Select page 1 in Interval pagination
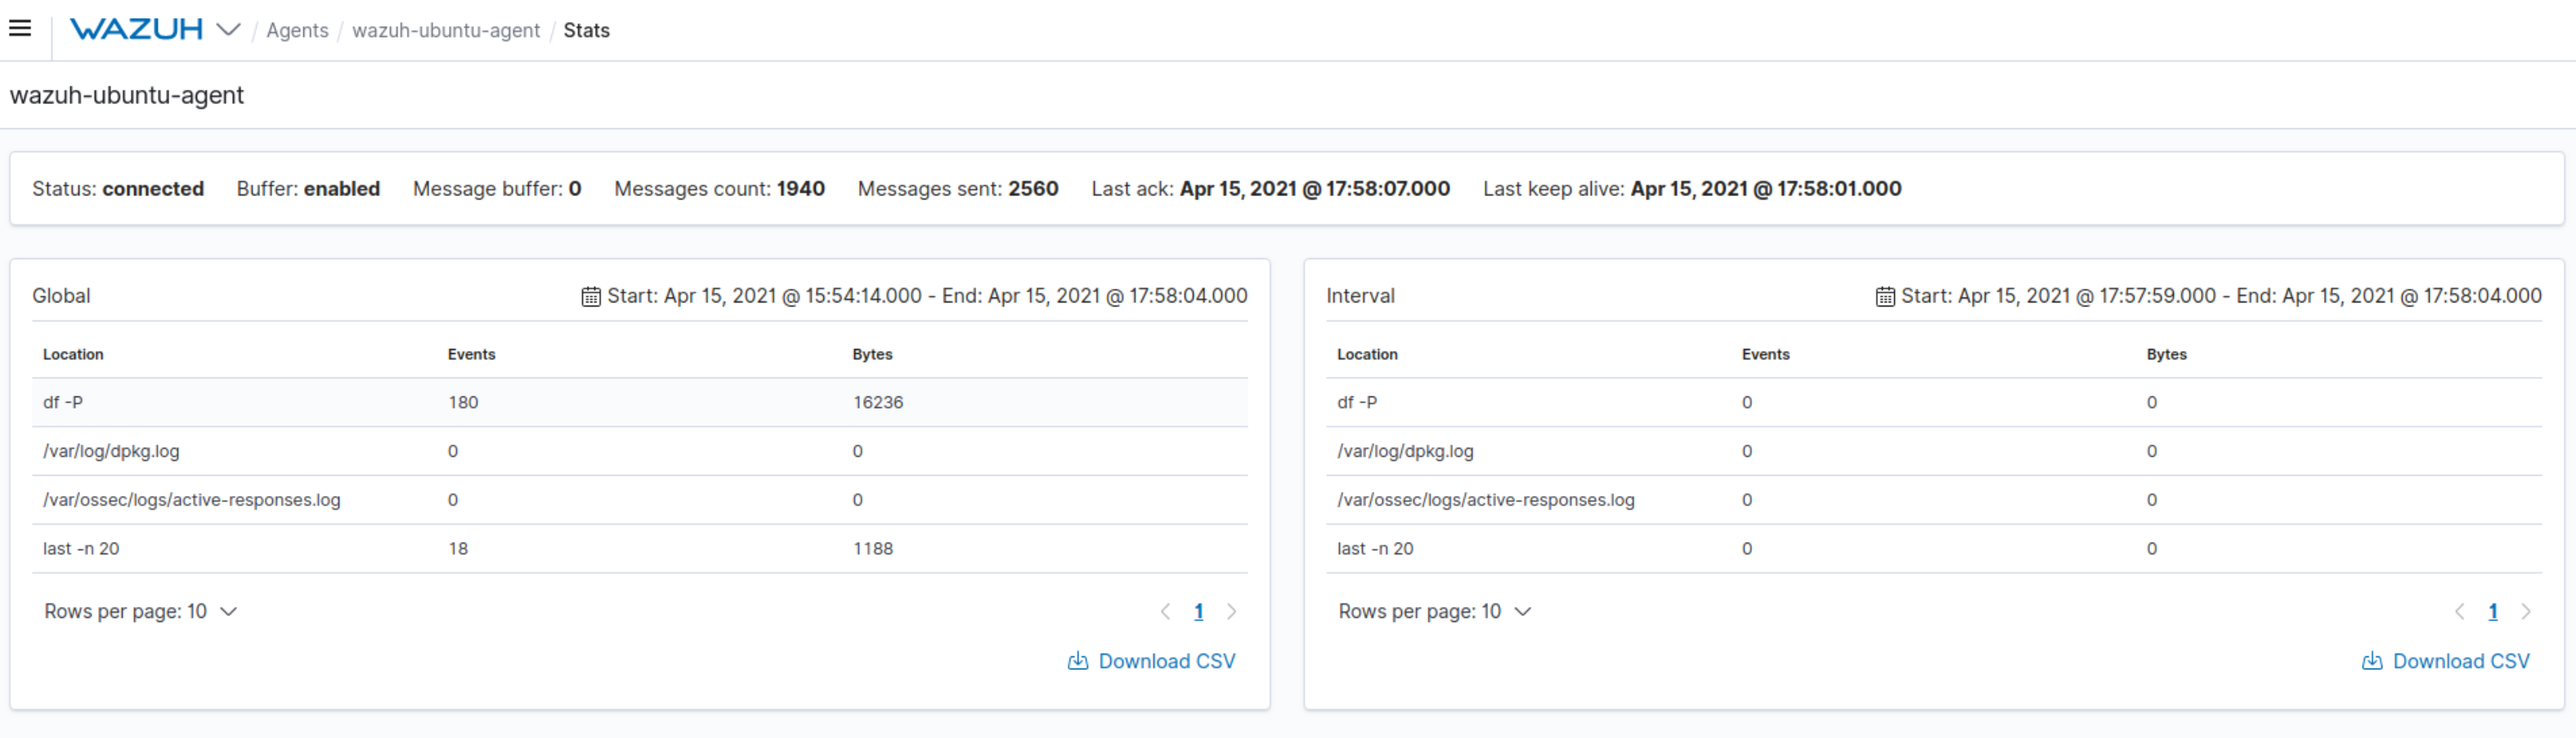The height and width of the screenshot is (738, 2576). (x=2492, y=612)
